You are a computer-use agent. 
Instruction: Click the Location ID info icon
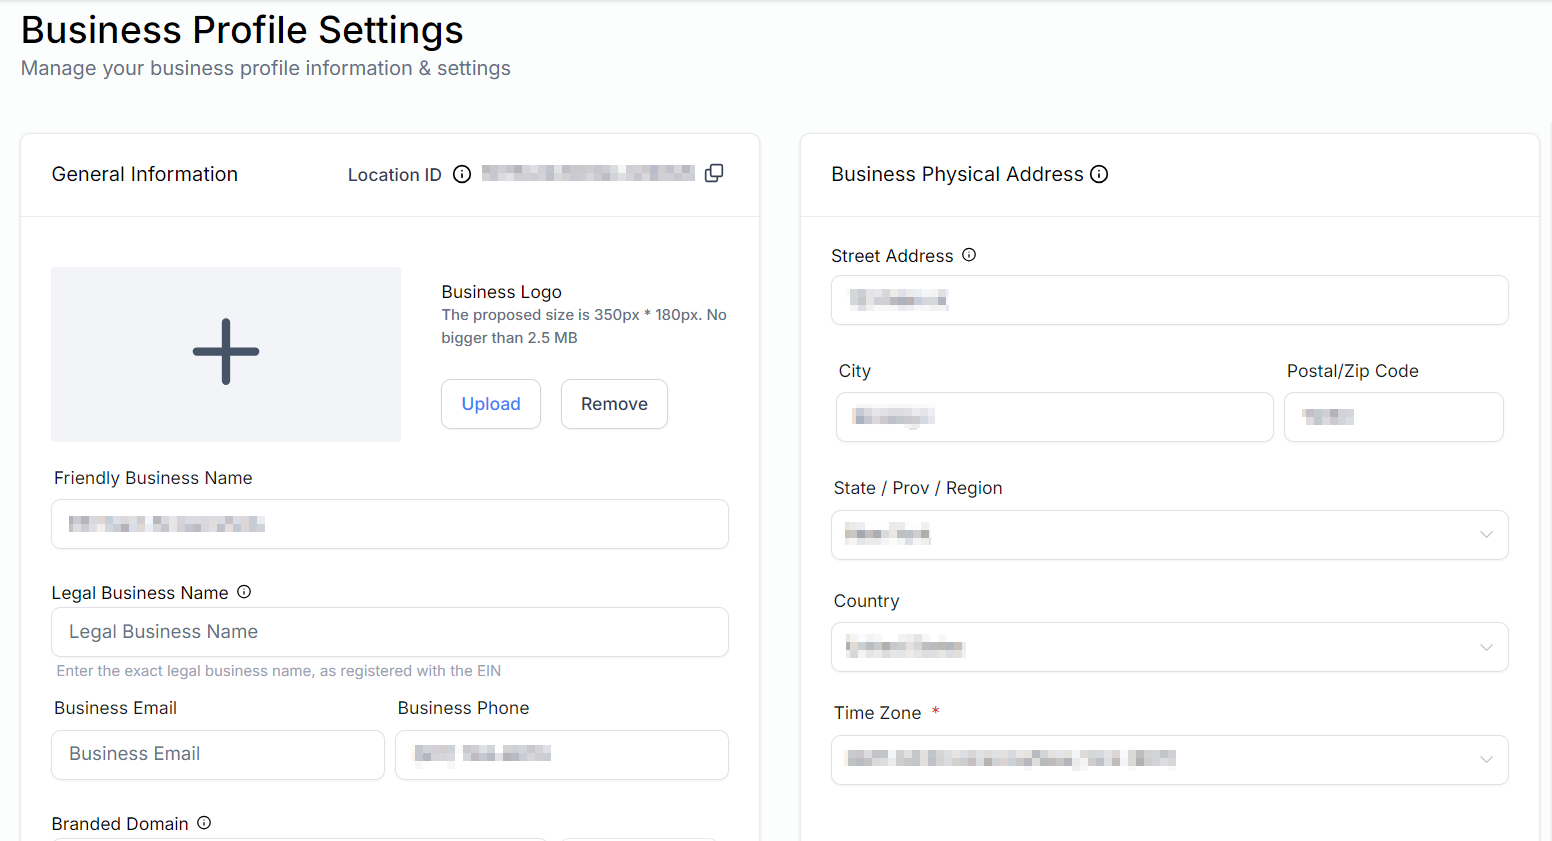click(462, 174)
